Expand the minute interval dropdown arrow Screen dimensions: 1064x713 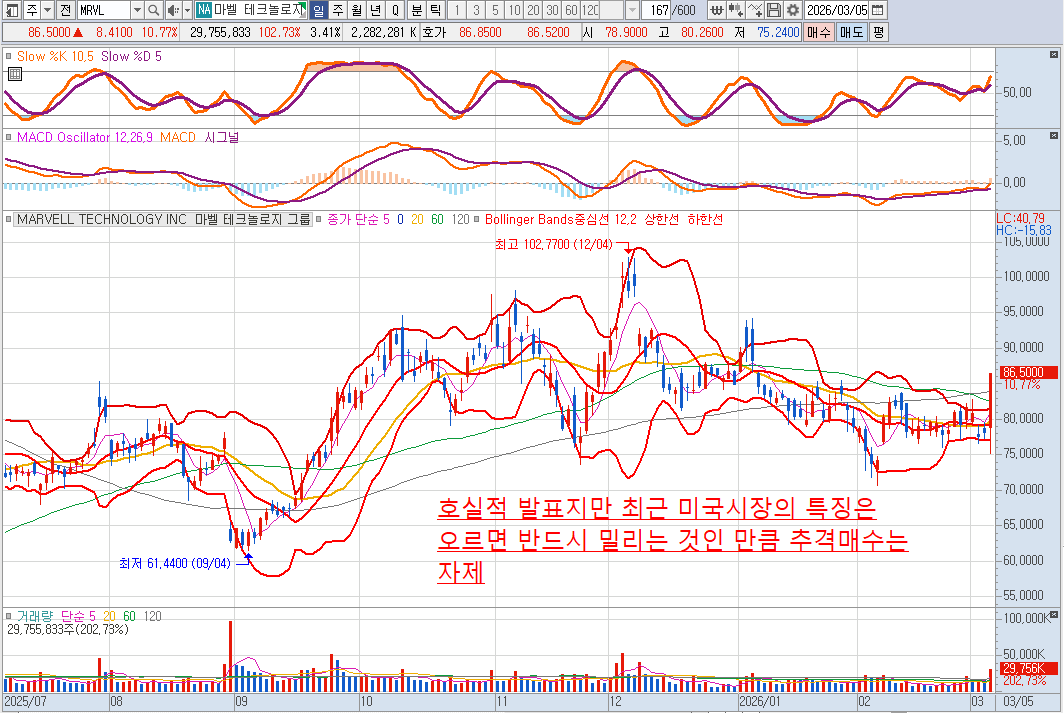(x=632, y=10)
